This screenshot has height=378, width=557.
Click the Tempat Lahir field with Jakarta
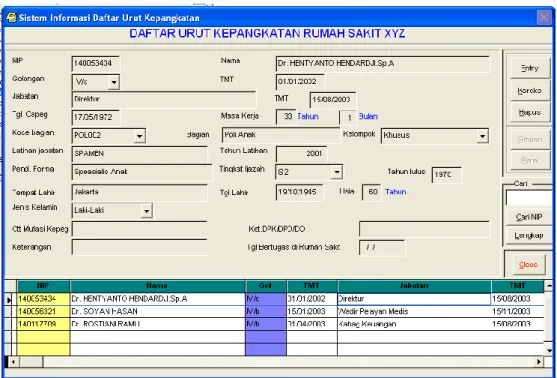(x=139, y=192)
